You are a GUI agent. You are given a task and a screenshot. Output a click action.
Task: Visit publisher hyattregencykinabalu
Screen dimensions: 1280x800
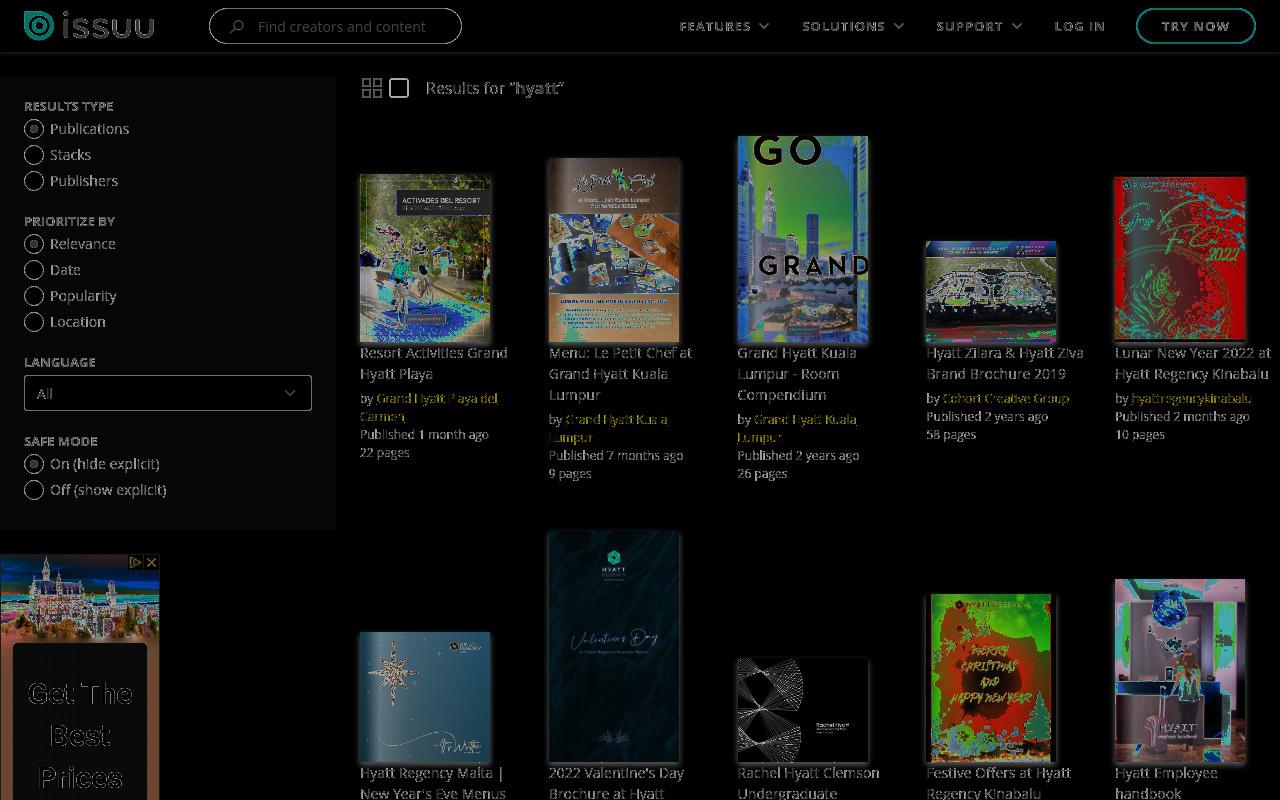[1191, 398]
